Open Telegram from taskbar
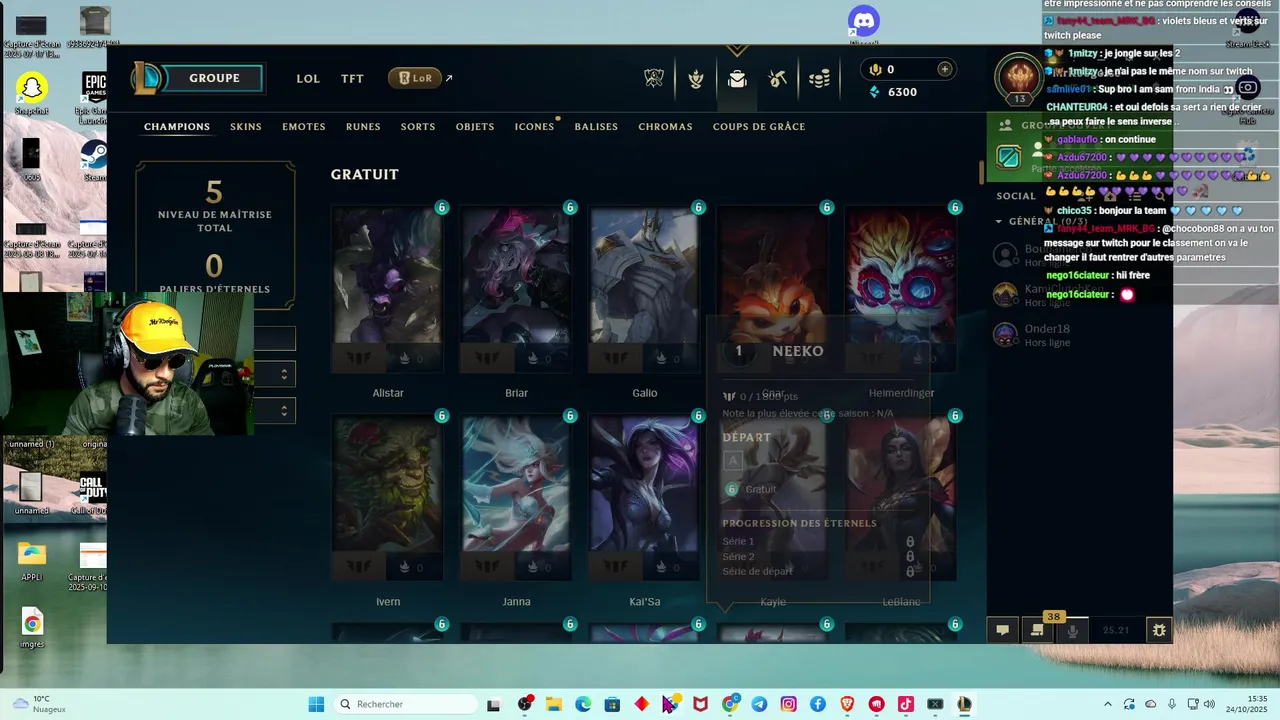 click(759, 704)
